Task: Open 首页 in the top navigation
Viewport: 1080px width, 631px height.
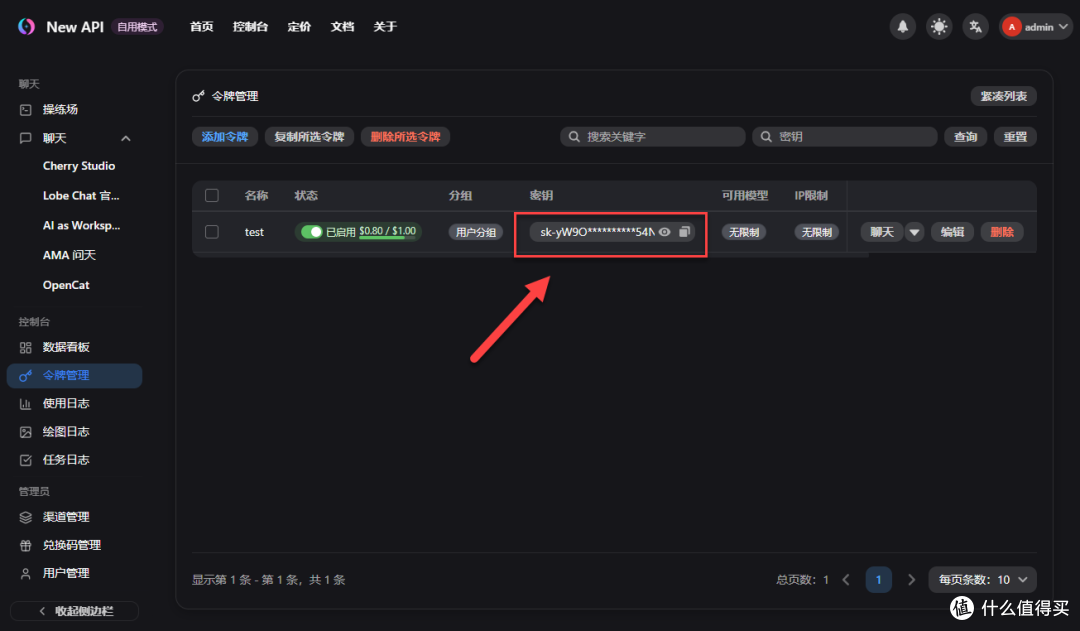Action: pyautogui.click(x=201, y=27)
